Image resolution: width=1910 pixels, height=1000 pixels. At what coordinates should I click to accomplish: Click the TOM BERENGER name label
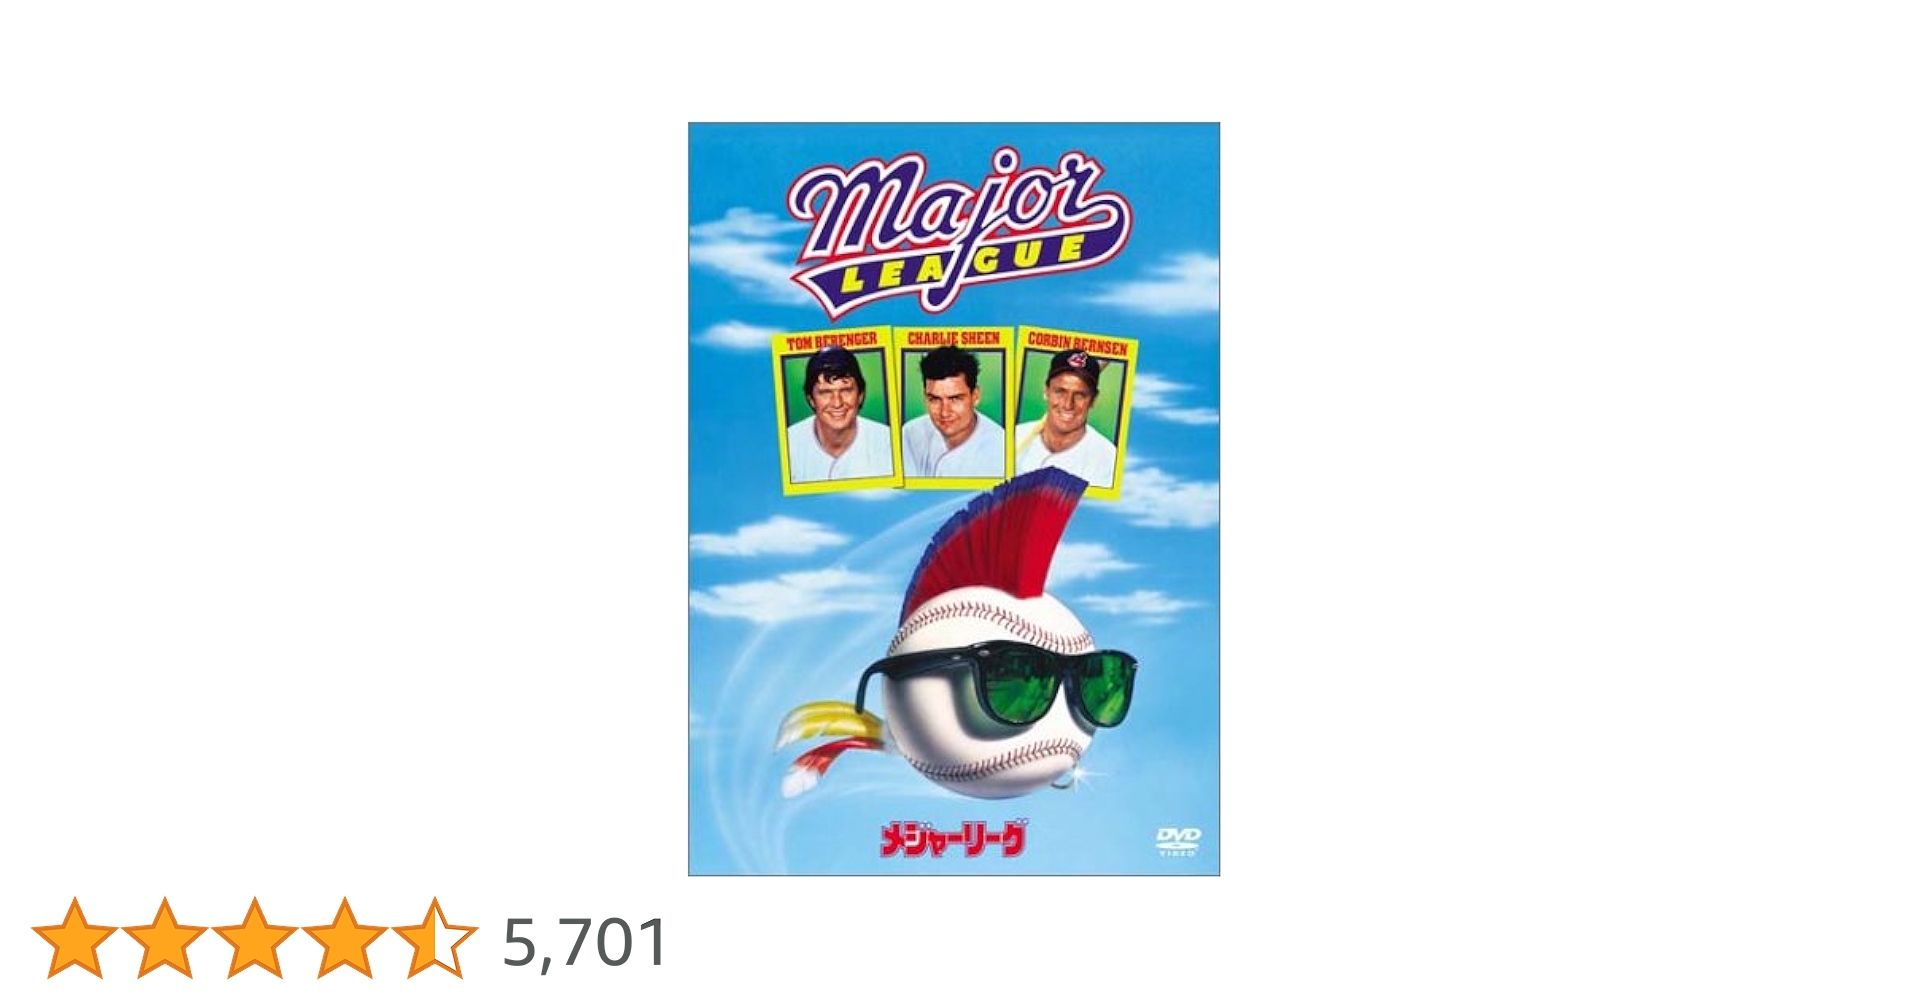832,342
